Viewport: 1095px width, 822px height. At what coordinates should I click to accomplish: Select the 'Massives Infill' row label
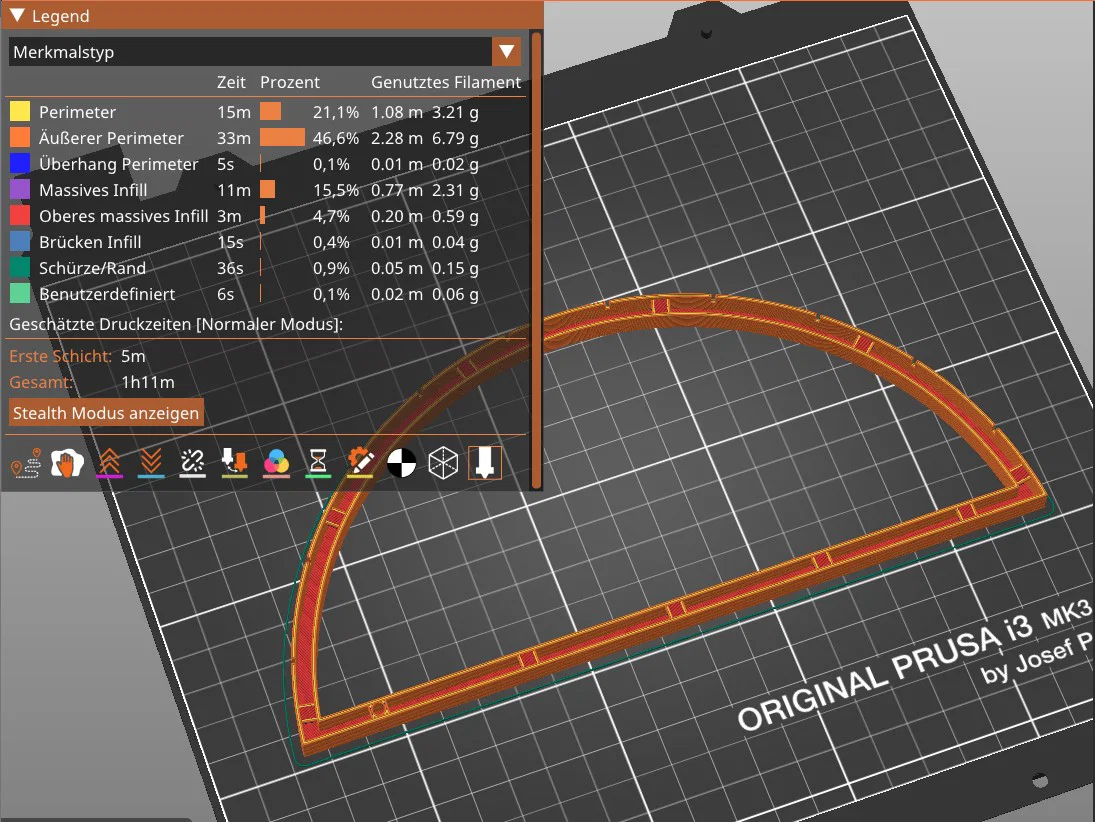click(x=93, y=190)
